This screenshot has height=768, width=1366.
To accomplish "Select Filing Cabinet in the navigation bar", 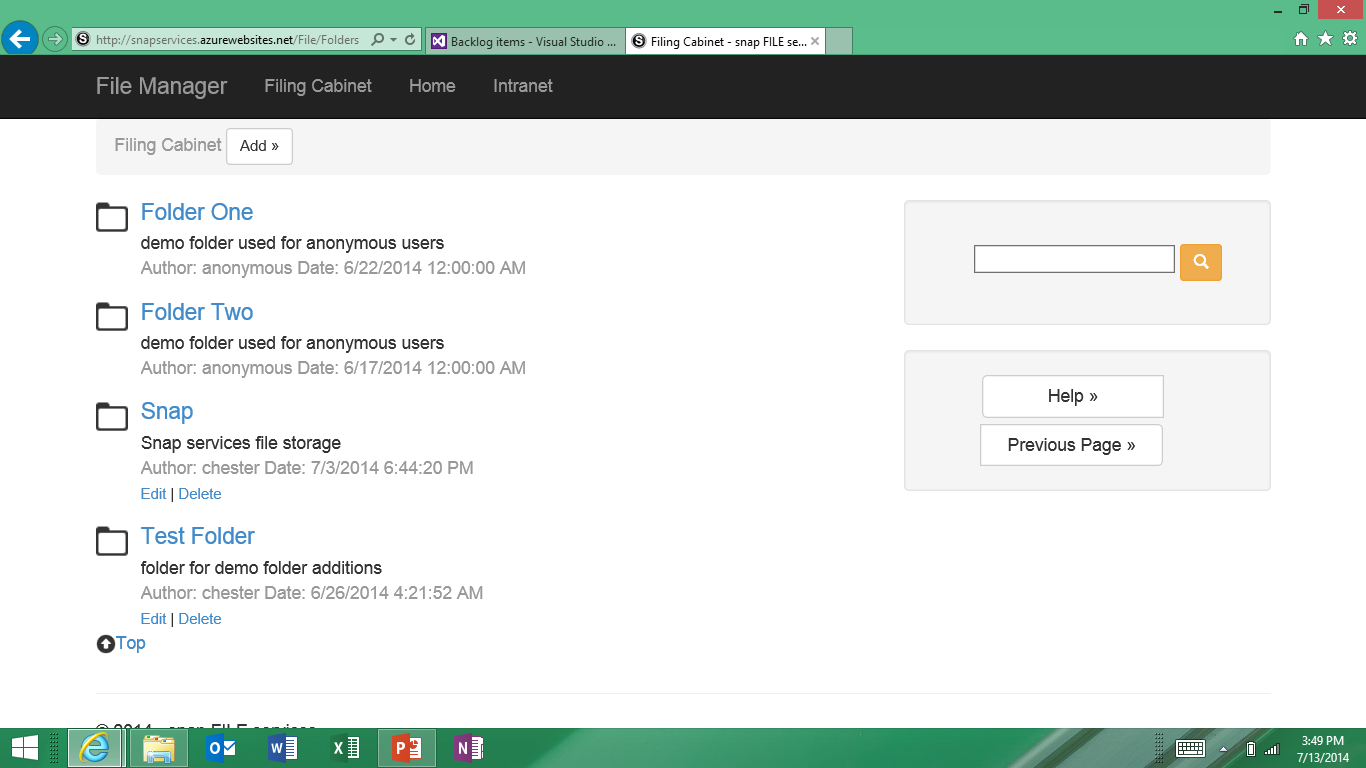I will point(318,86).
